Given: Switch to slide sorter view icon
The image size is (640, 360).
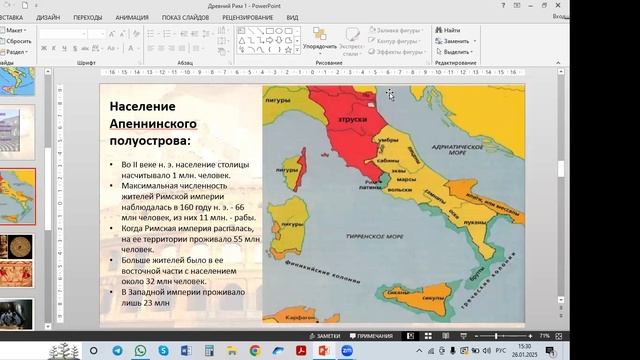Looking at the screenshot, I should point(428,336).
